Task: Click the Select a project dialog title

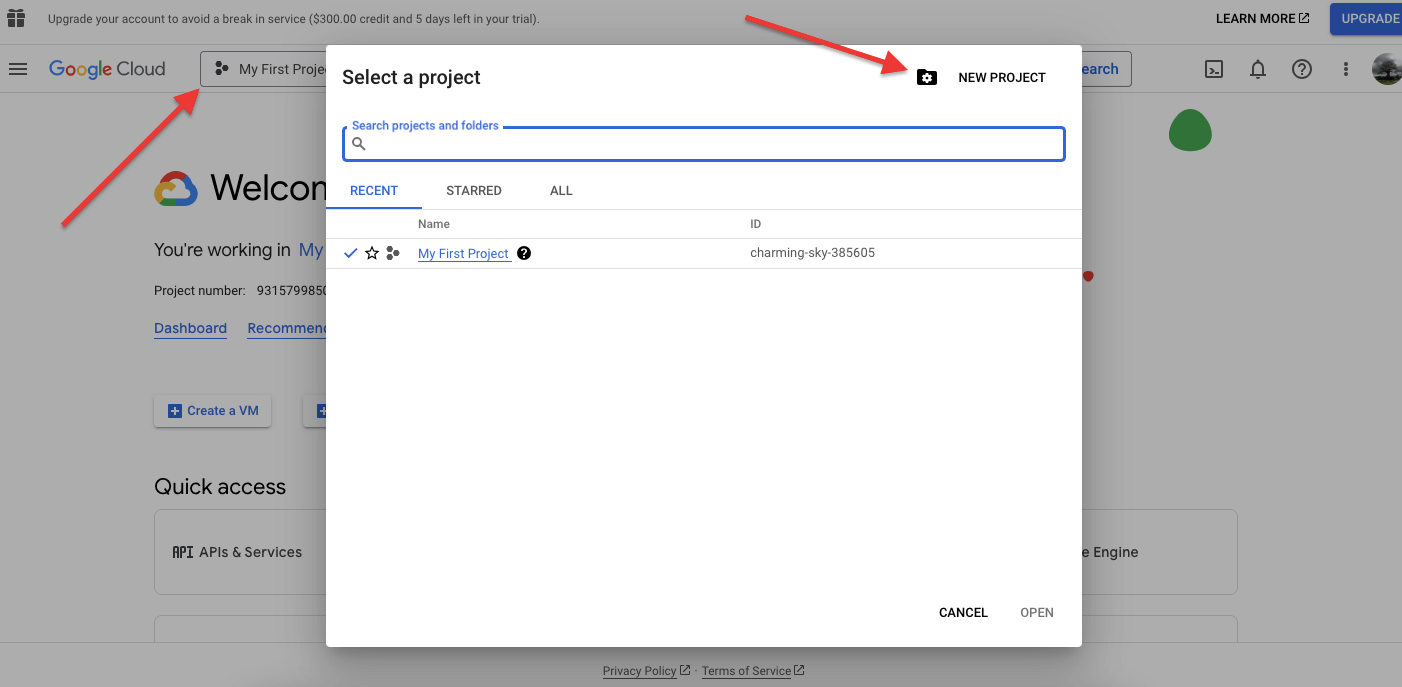Action: [x=411, y=77]
